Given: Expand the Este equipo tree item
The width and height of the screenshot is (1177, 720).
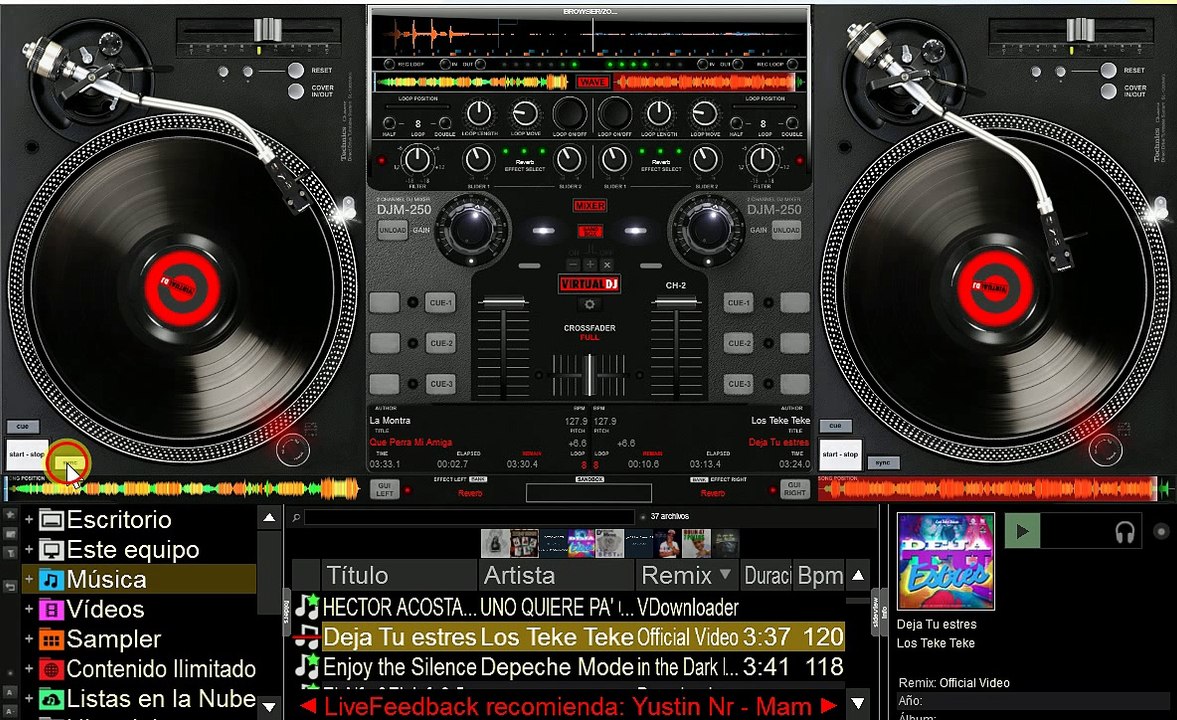Looking at the screenshot, I should coord(29,550).
